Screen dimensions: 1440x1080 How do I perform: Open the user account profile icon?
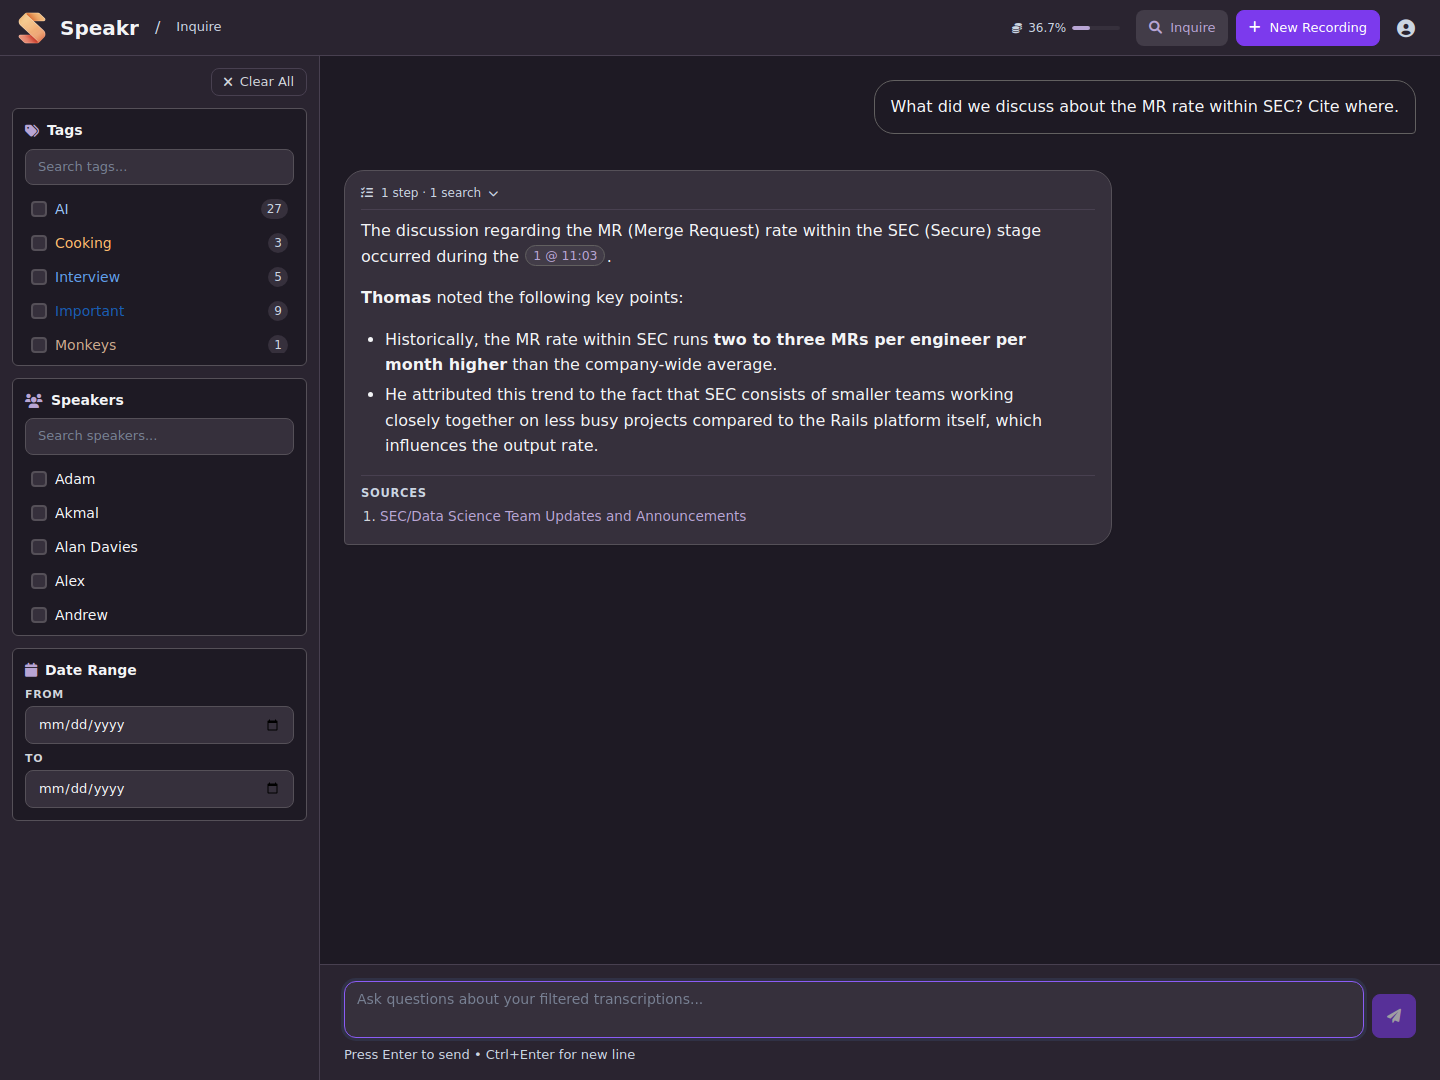(x=1406, y=28)
